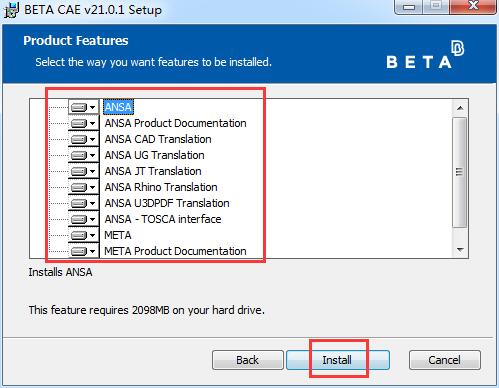Screen dimensions: 499x388
Task: Select ANSA CAD Translation feature
Action: (158, 139)
